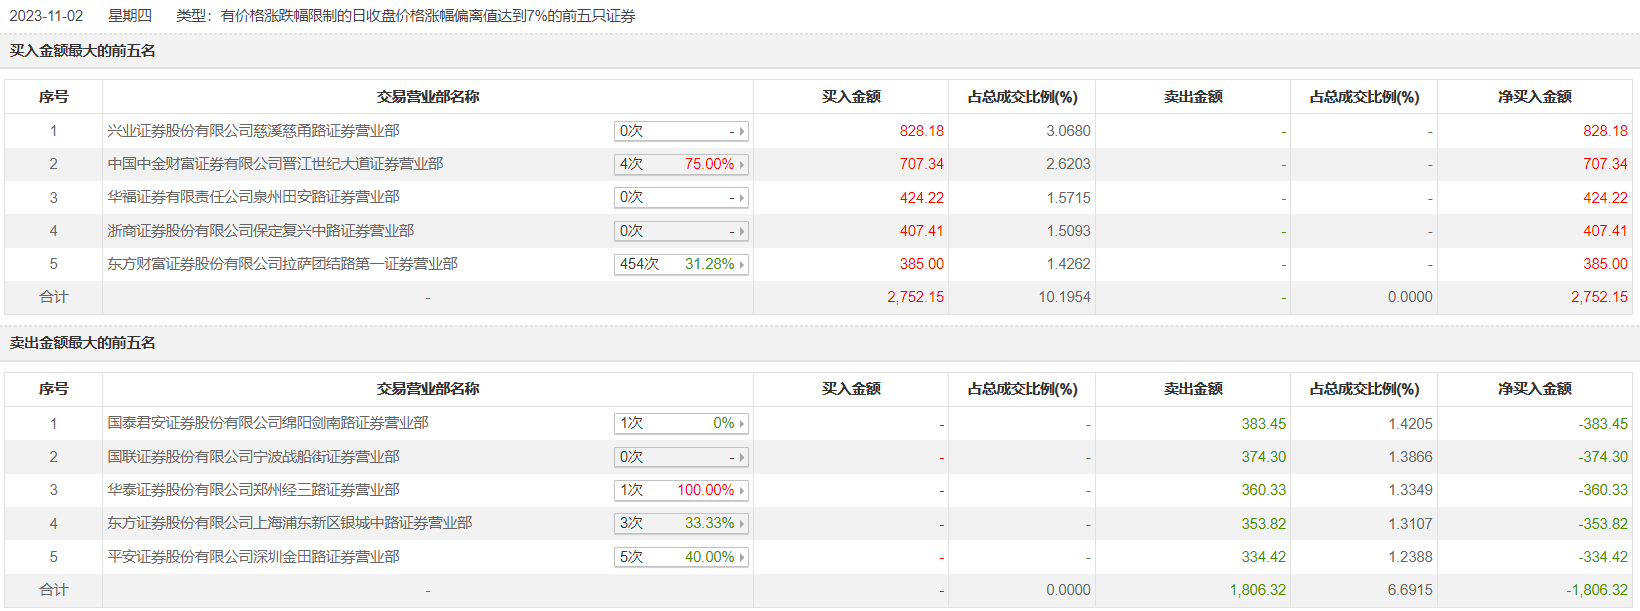Select the net buy value 828.18
The width and height of the screenshot is (1640, 611).
pos(1605,131)
